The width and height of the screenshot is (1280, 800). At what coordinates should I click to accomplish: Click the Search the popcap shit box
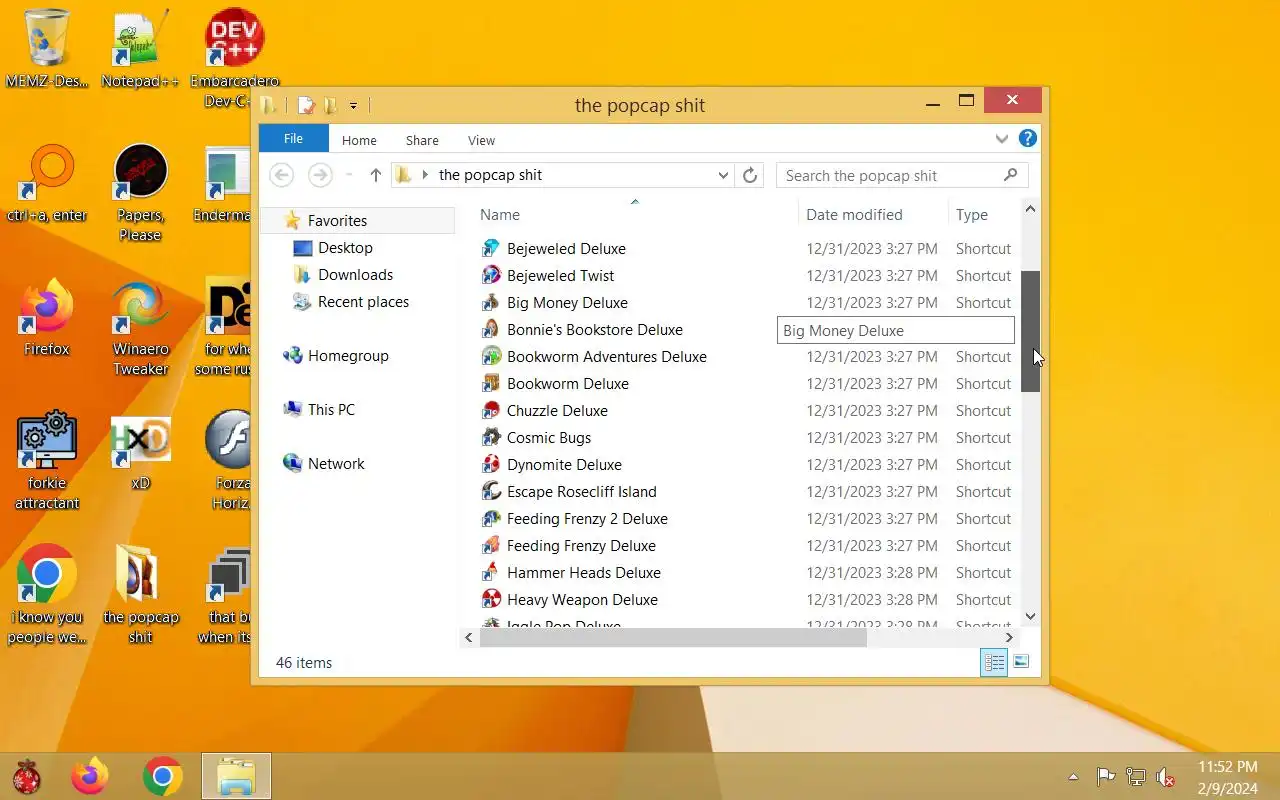pos(902,175)
